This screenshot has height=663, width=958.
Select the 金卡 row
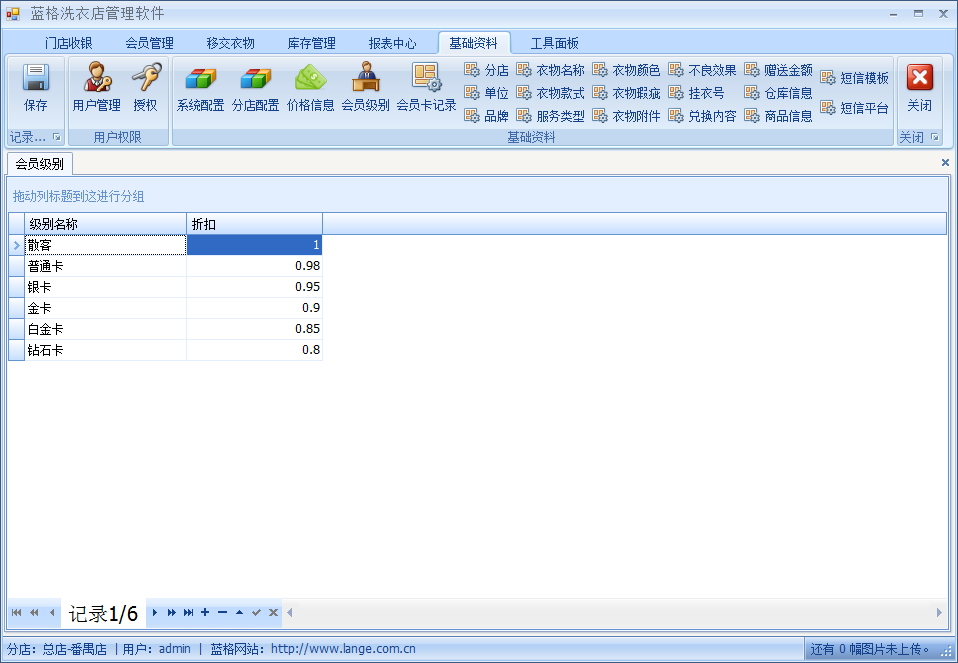(165, 308)
